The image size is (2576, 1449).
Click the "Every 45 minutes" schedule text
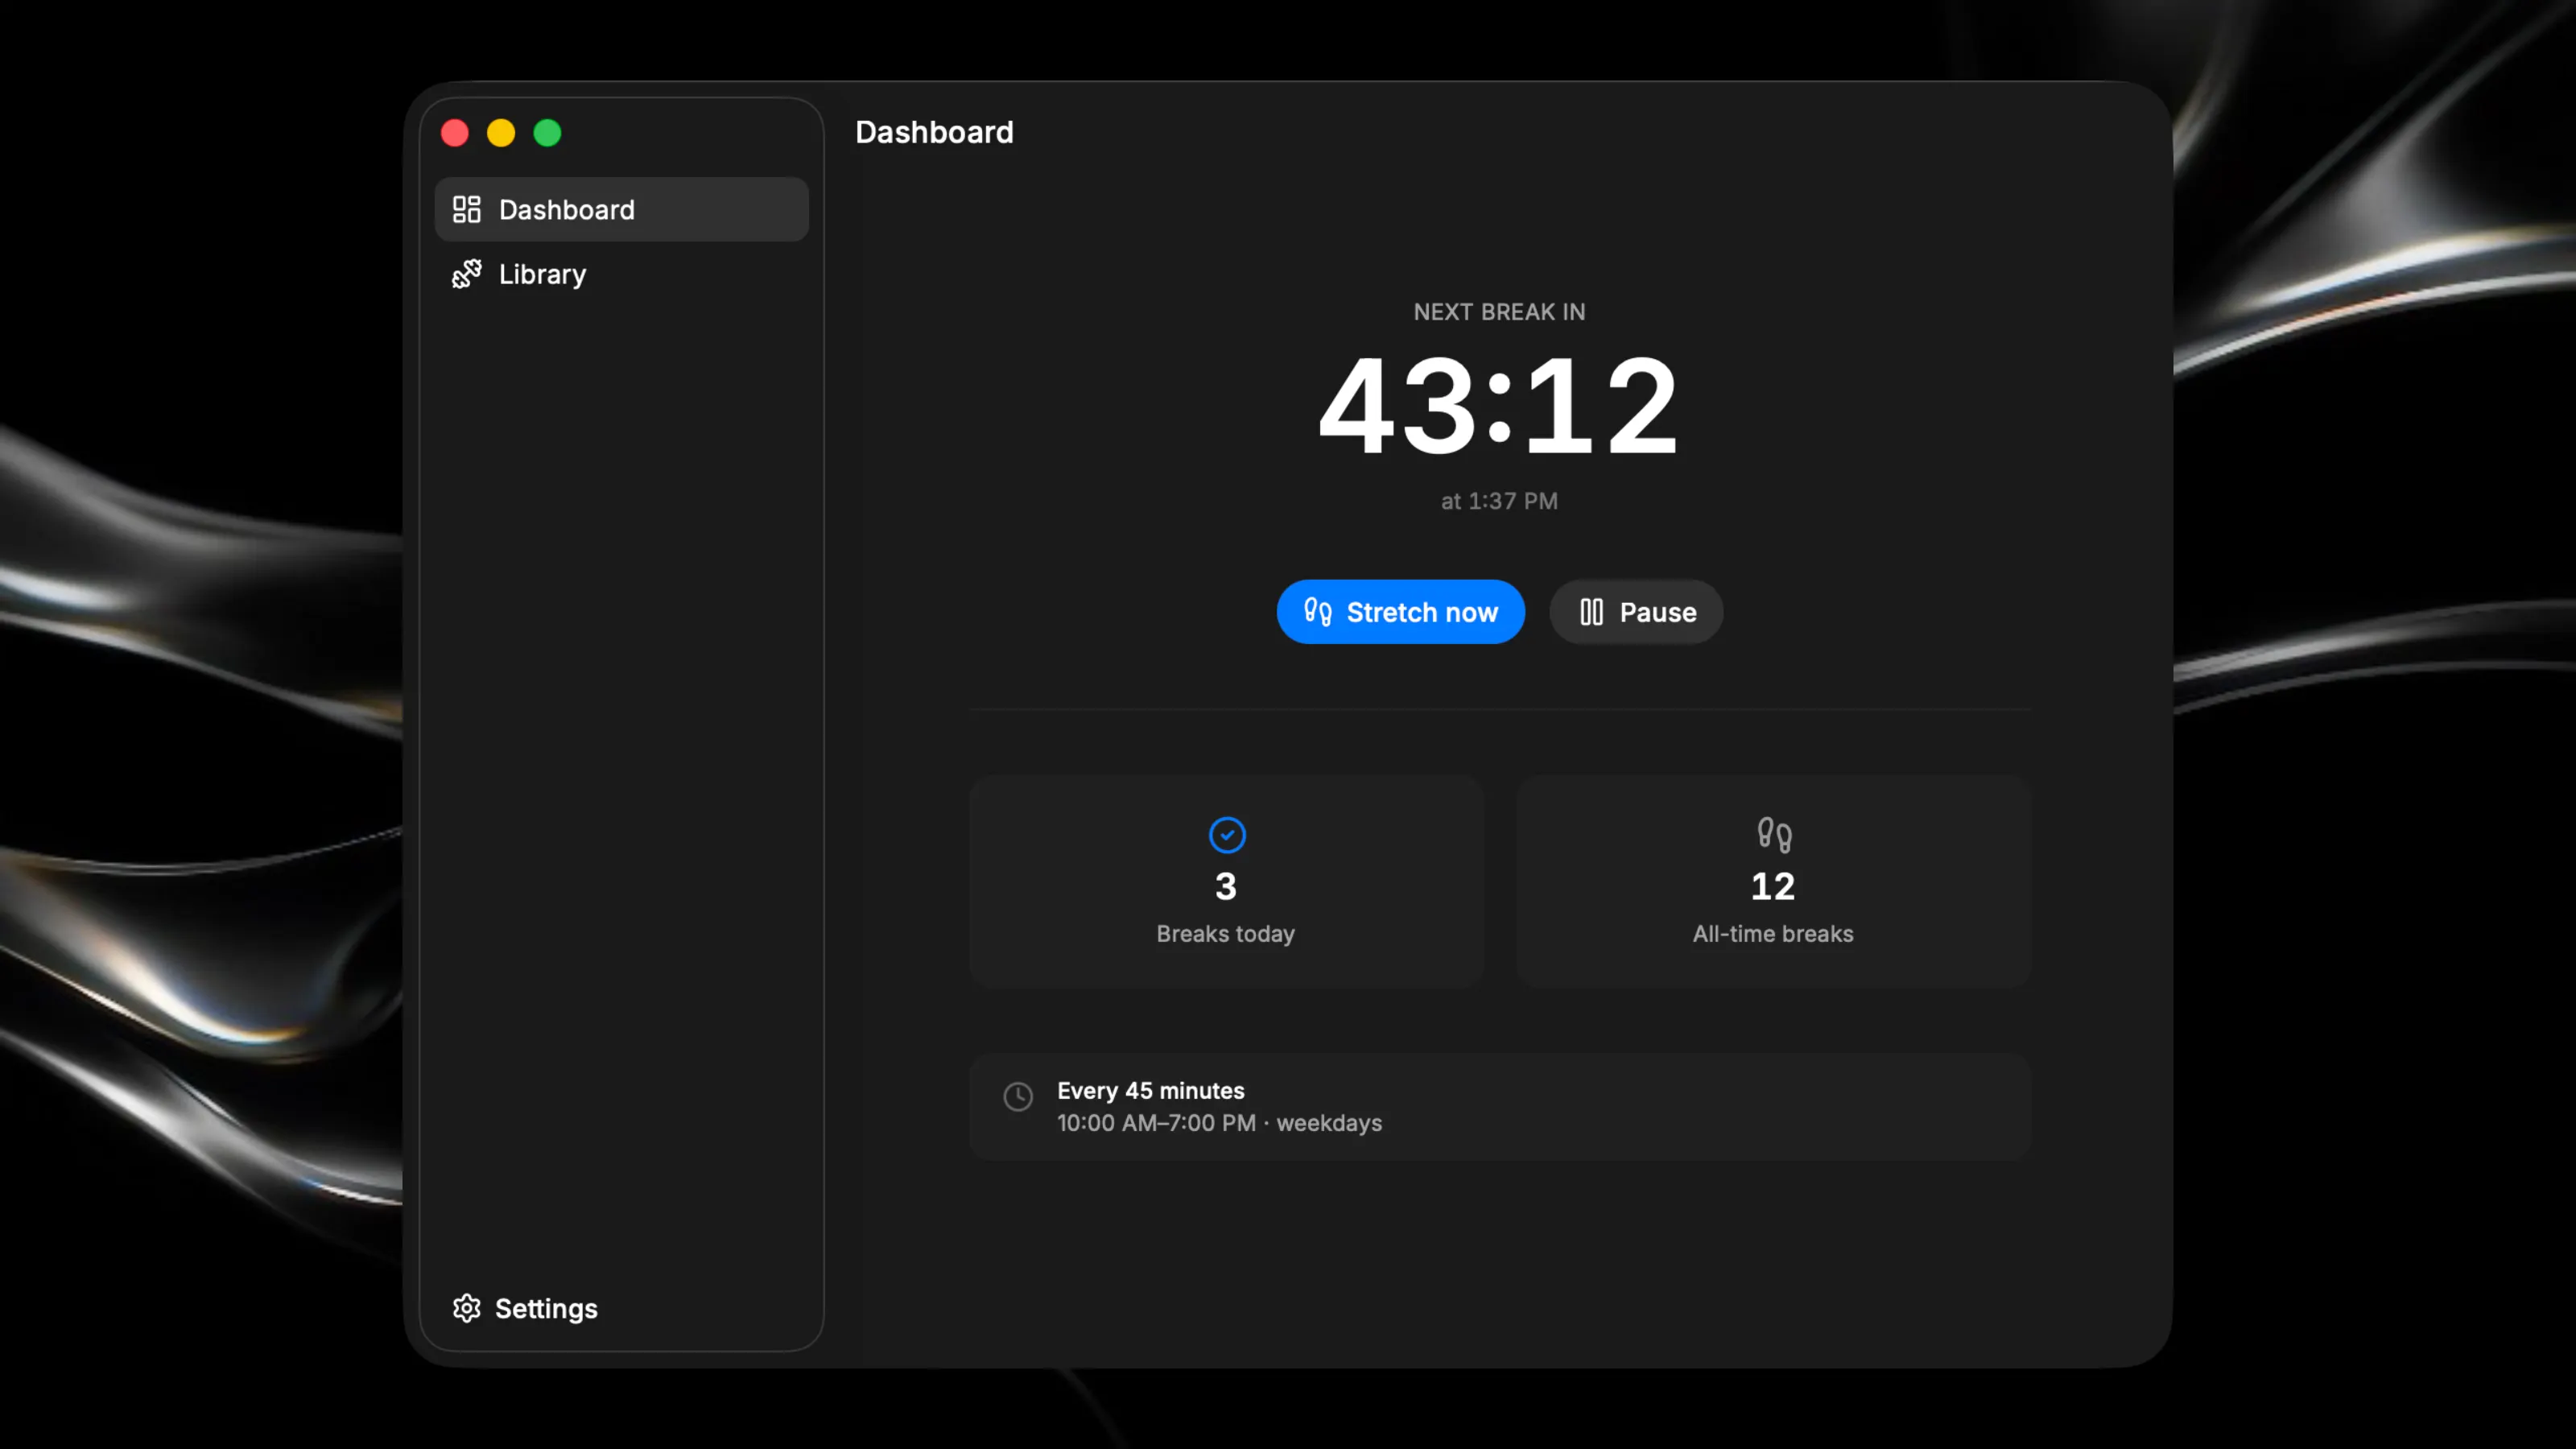1151,1091
